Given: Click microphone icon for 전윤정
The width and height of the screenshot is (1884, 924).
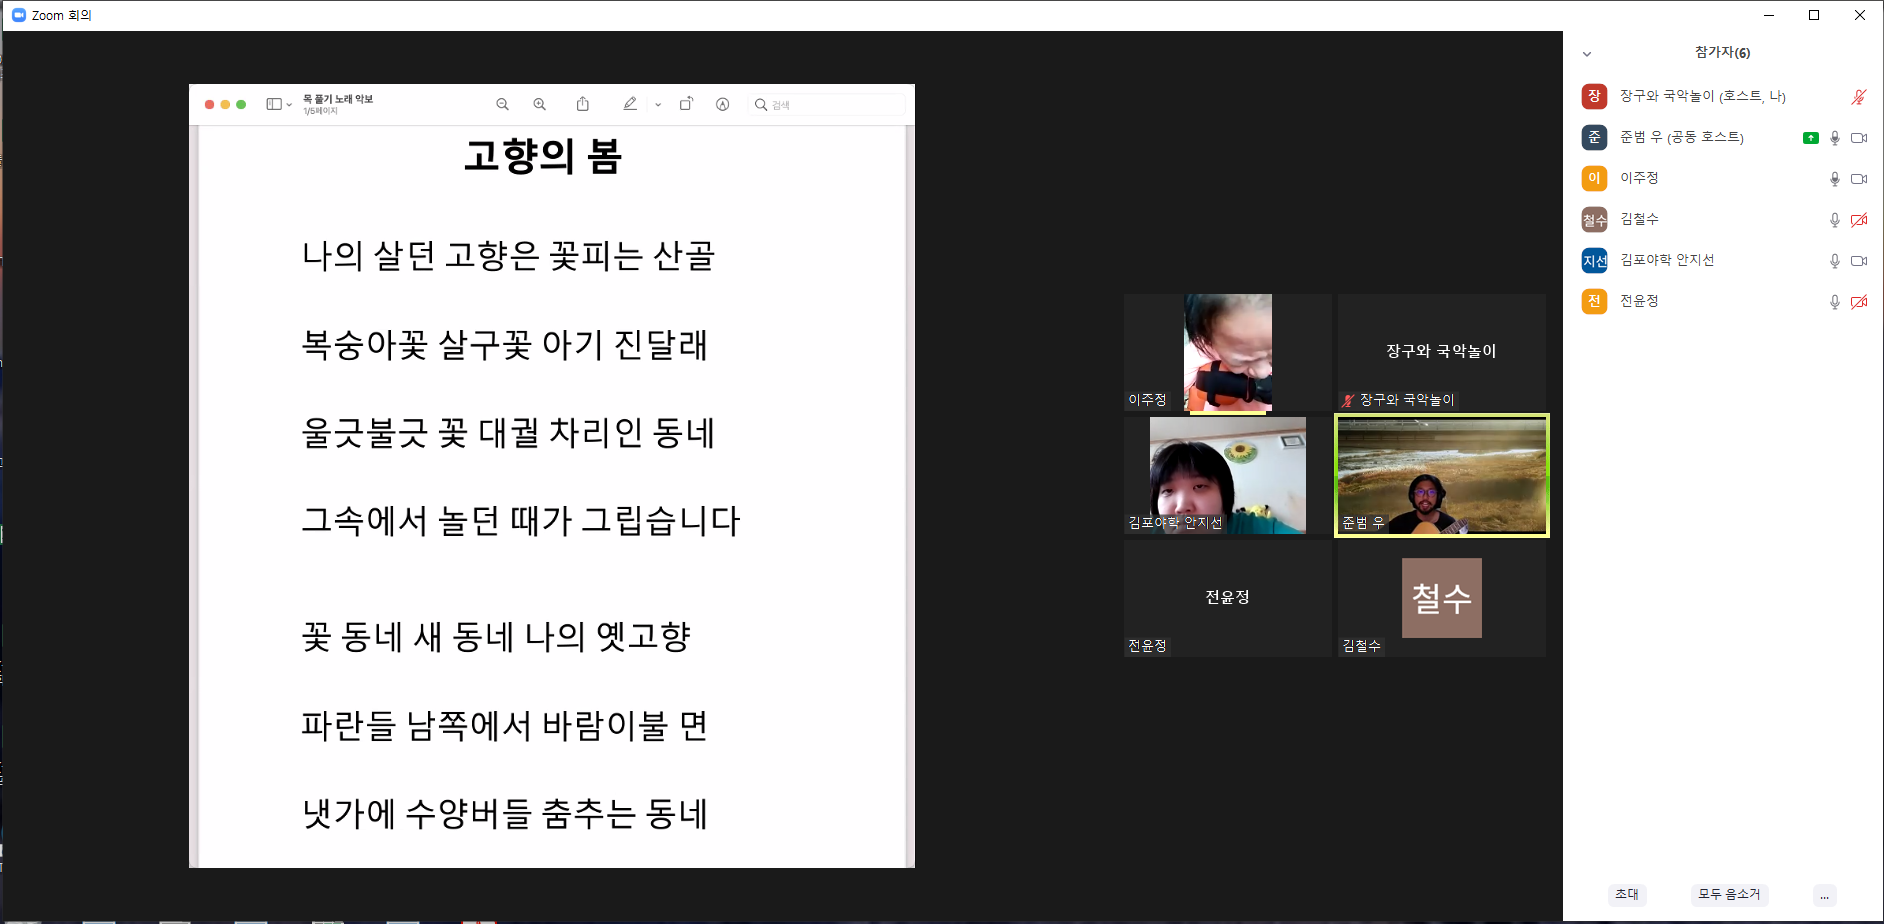Looking at the screenshot, I should tap(1835, 302).
